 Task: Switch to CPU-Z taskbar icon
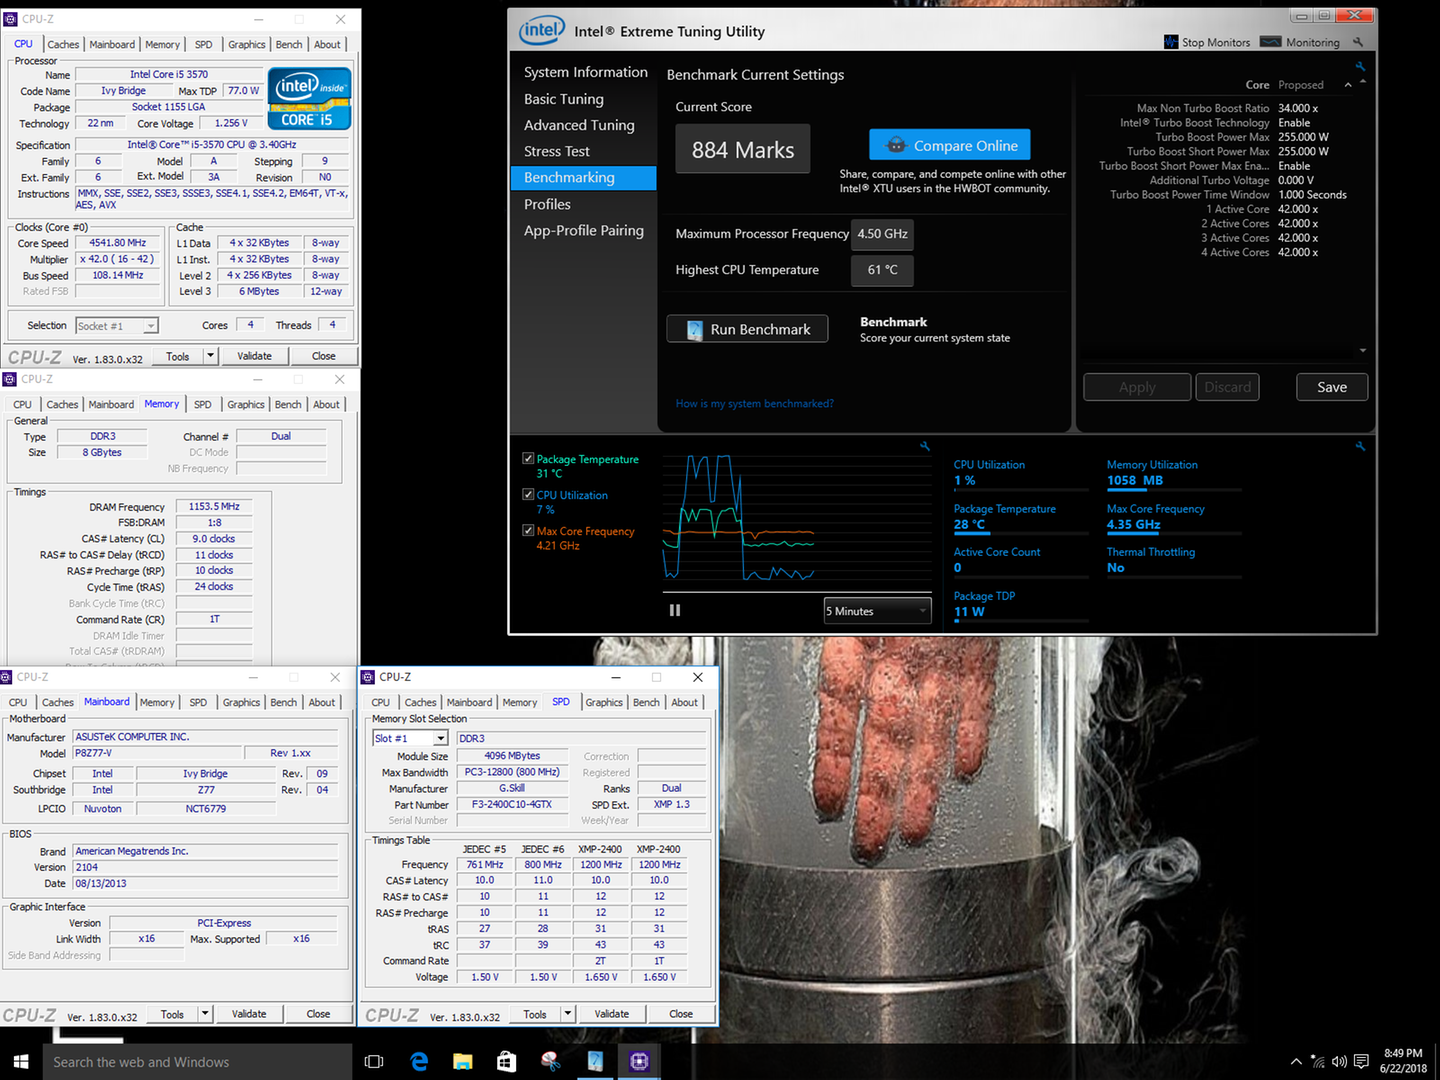pos(639,1062)
